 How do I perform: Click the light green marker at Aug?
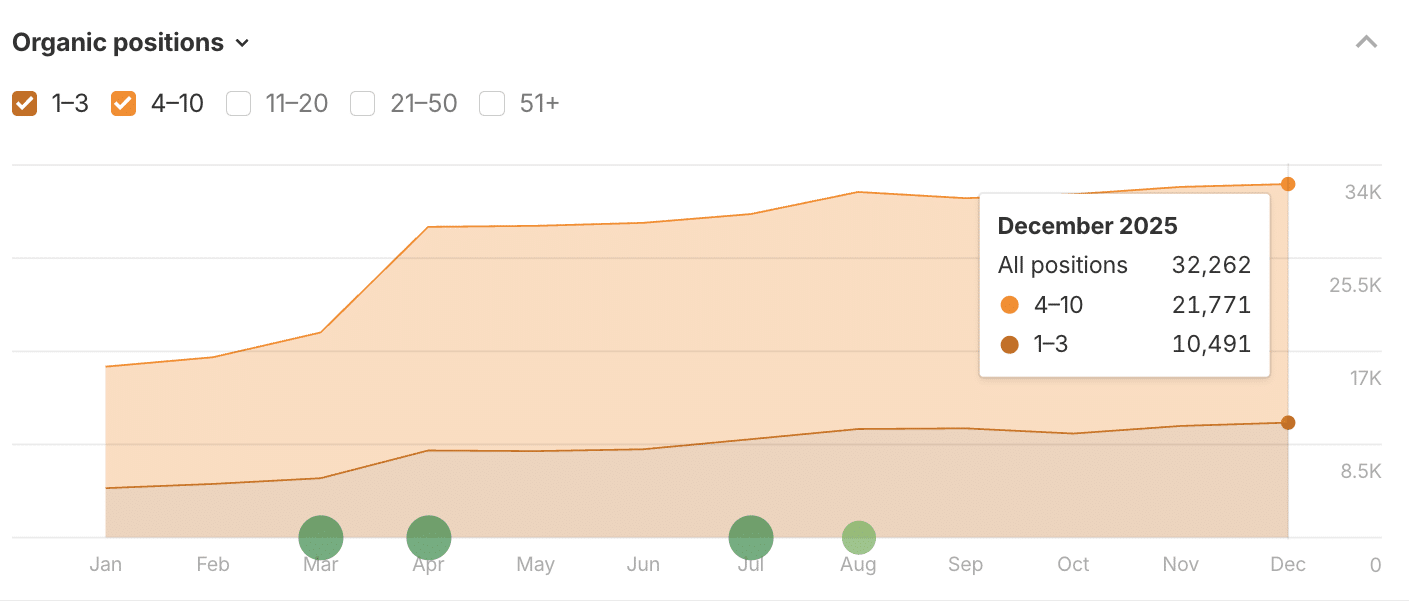tap(858, 538)
